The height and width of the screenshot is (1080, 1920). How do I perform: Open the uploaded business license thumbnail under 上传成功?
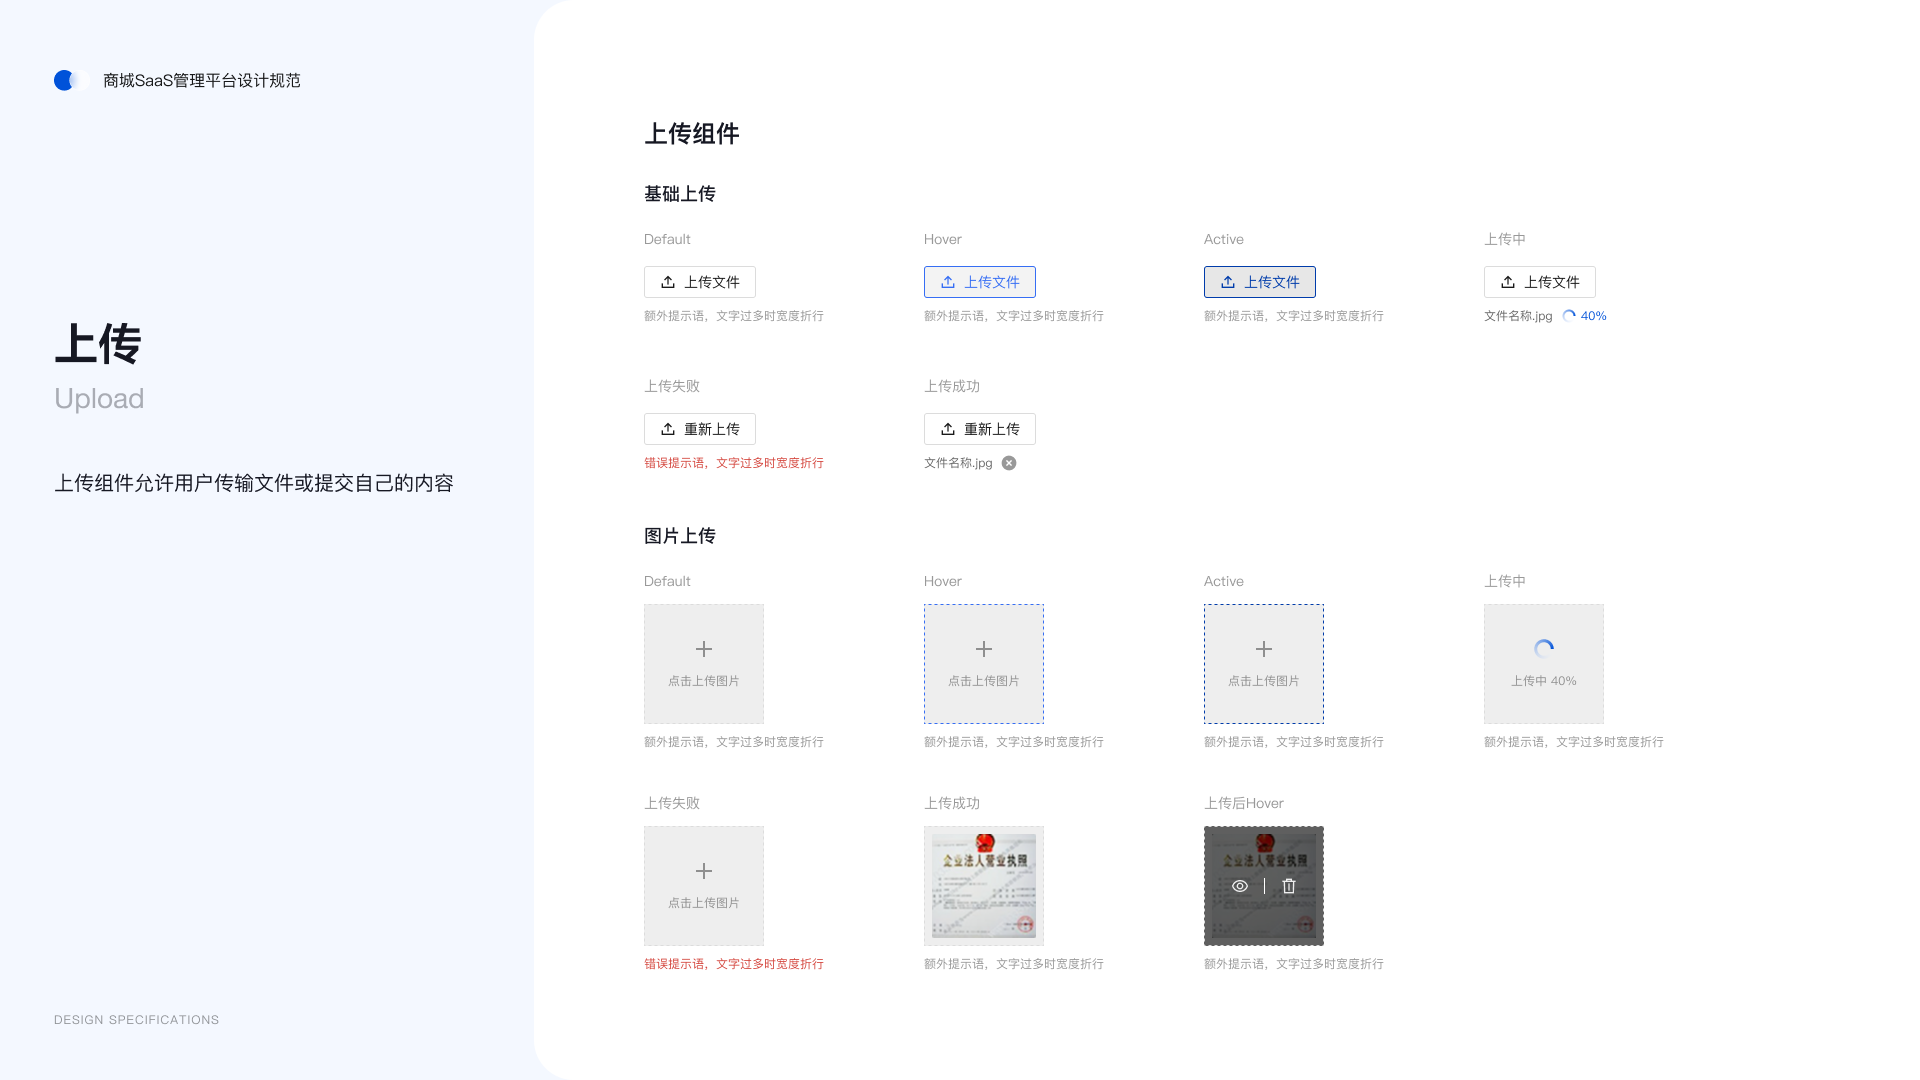[983, 885]
